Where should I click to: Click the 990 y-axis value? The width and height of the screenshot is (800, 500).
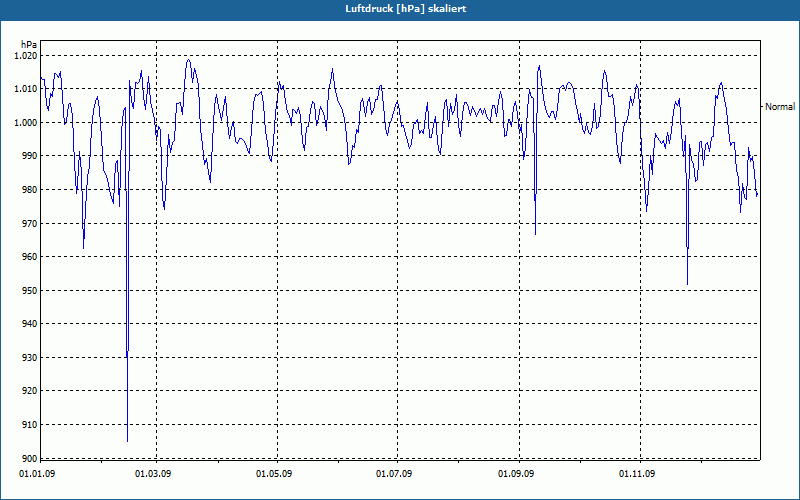pyautogui.click(x=31, y=156)
